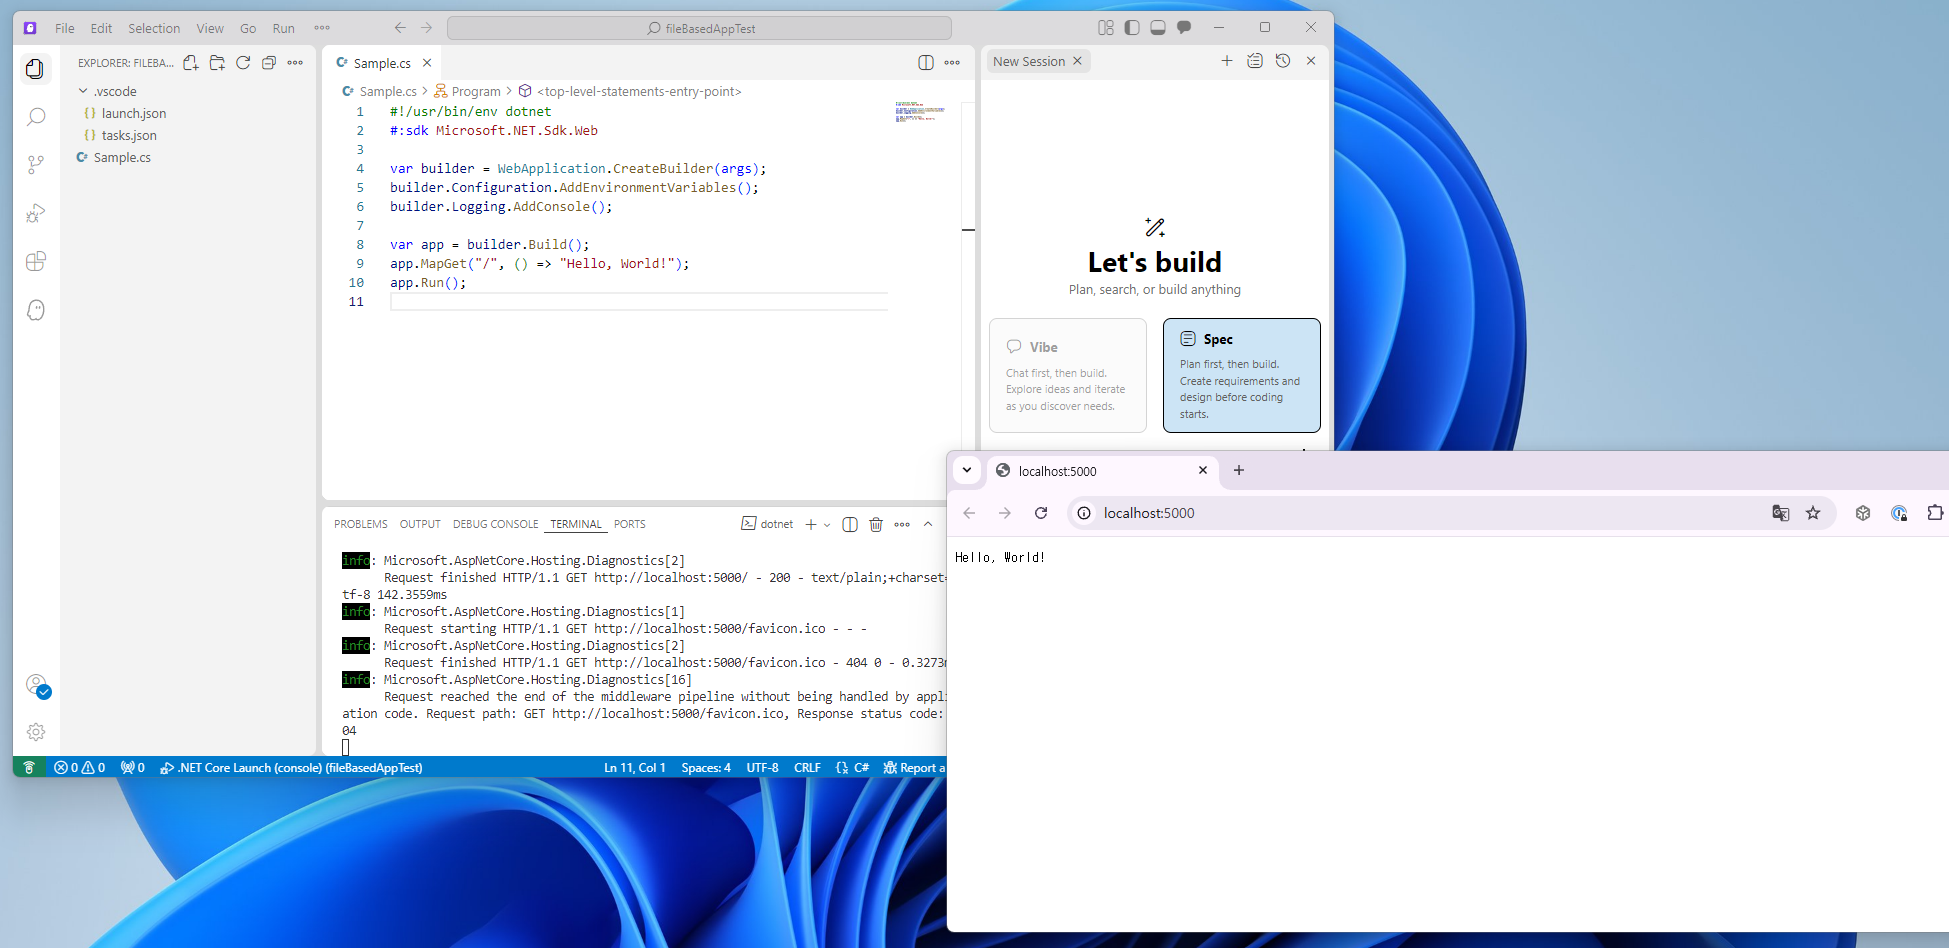
Task: Click the Program breadcrumb item
Action: click(x=467, y=91)
